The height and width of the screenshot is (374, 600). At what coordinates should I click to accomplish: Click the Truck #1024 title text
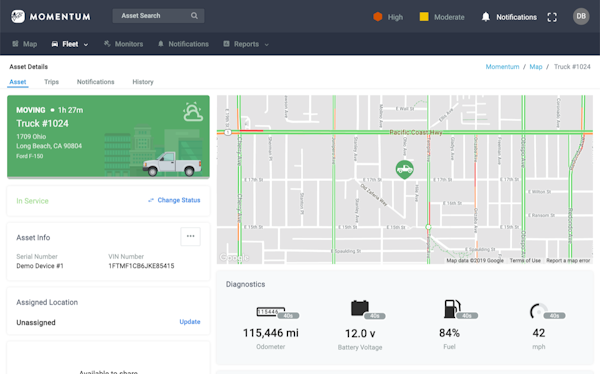(42, 123)
